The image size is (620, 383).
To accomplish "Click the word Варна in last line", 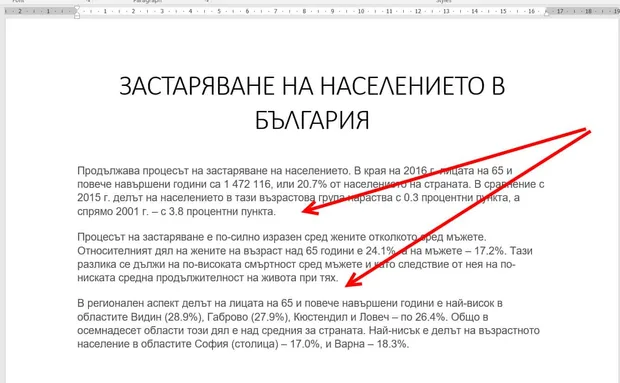I will [350, 344].
